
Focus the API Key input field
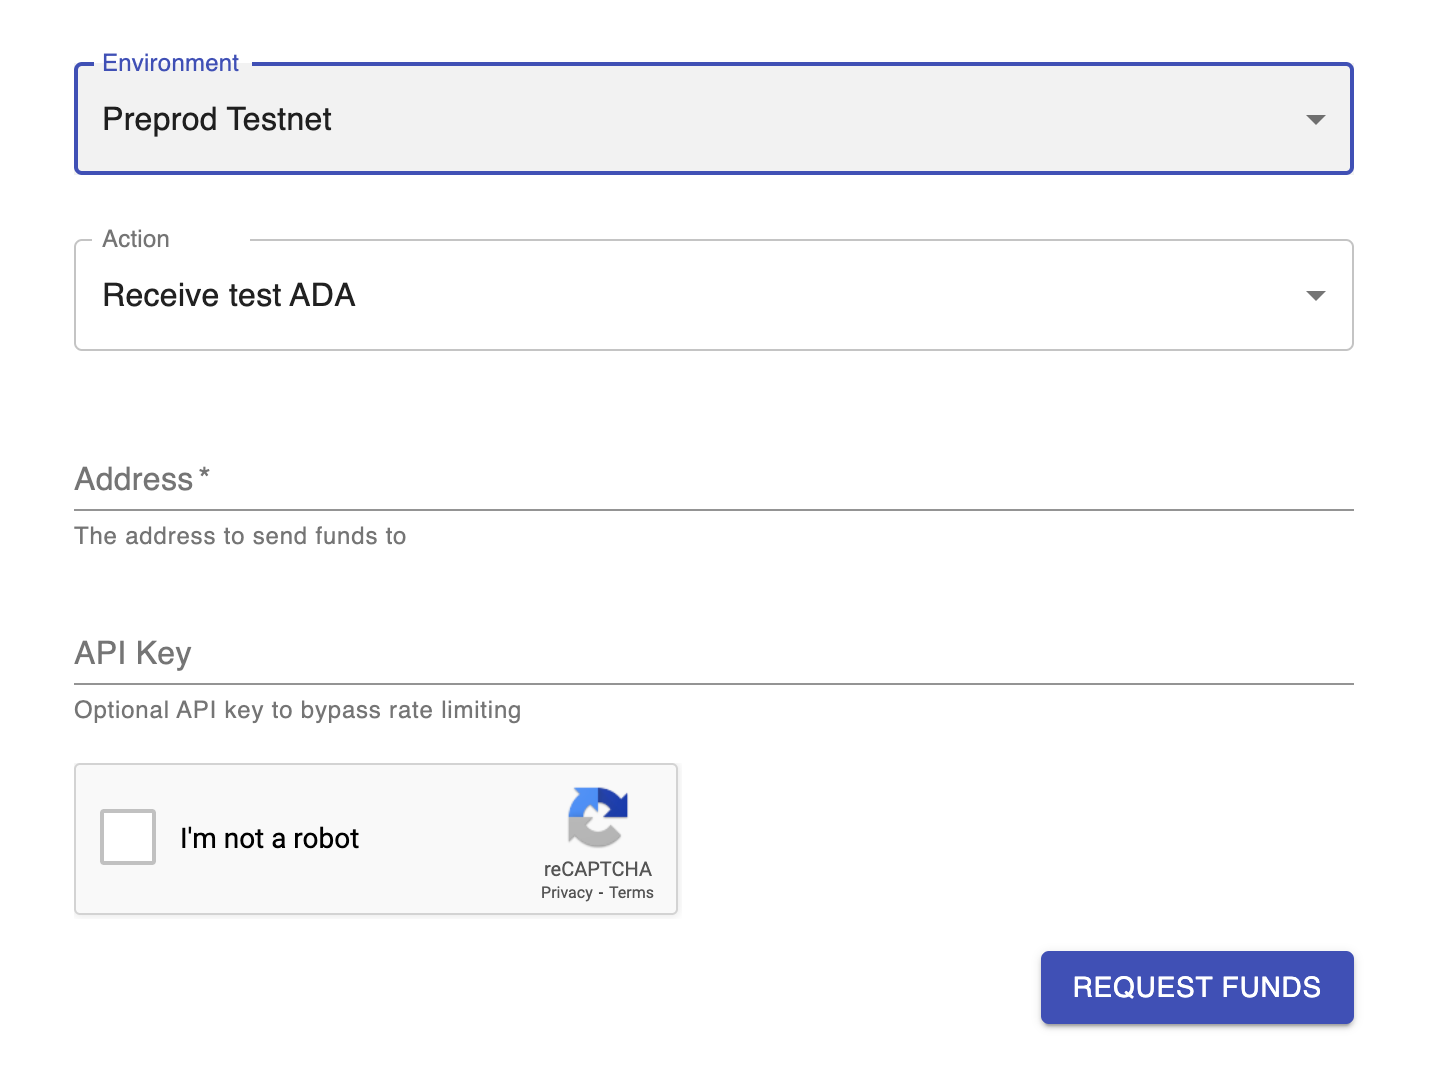pyautogui.click(x=714, y=653)
